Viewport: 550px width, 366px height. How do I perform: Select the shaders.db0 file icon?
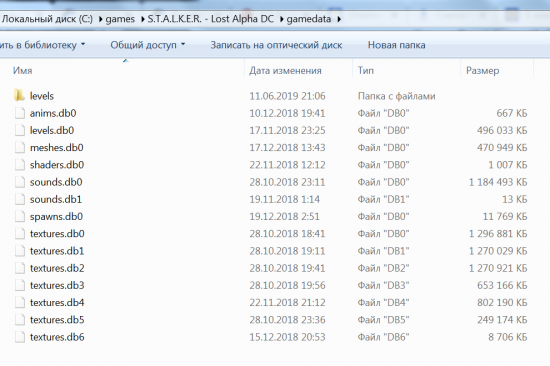pos(20,165)
